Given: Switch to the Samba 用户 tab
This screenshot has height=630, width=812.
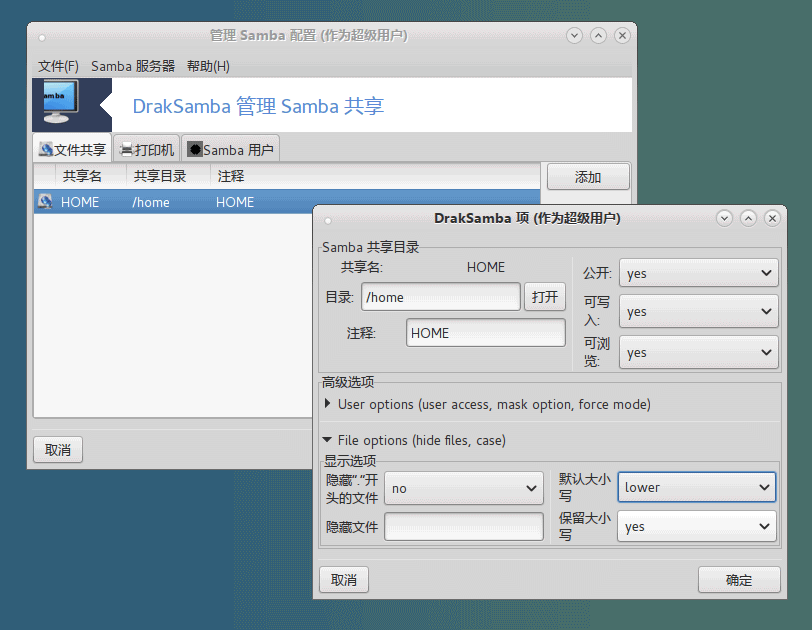Looking at the screenshot, I should [230, 150].
